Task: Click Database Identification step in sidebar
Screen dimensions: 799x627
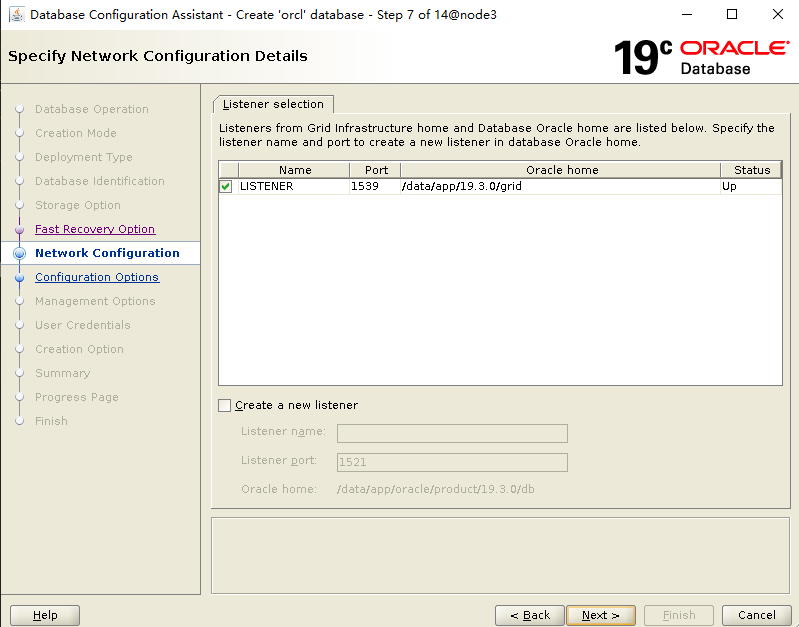Action: click(x=100, y=181)
